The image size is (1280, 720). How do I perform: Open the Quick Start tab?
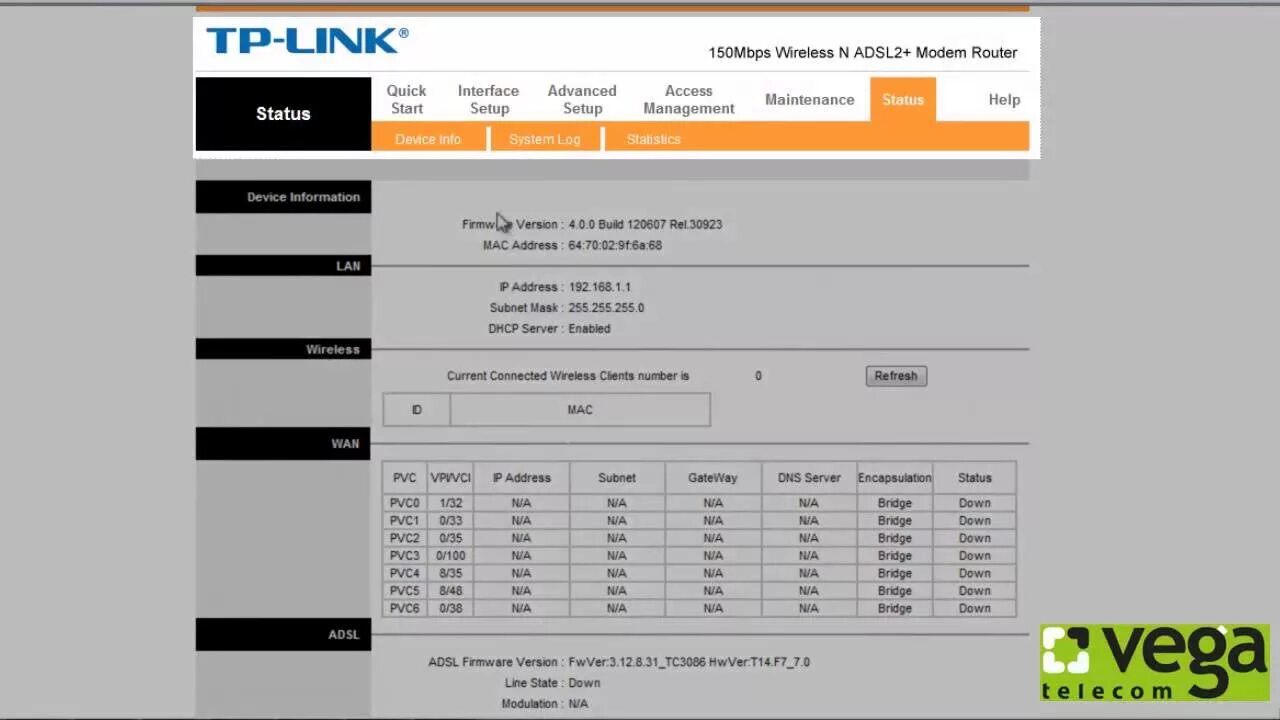coord(406,99)
